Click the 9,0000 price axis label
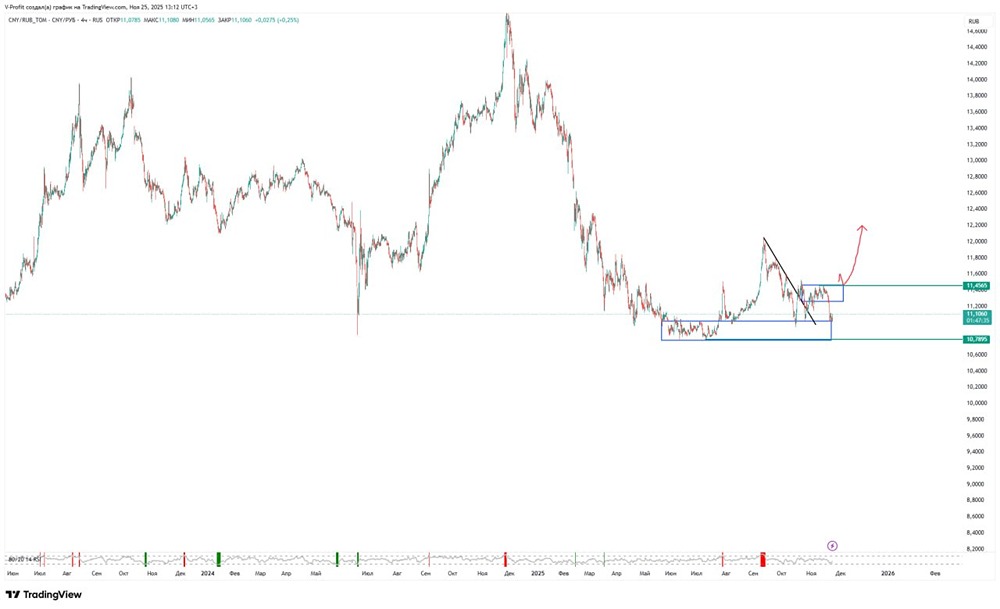The width and height of the screenshot is (1000, 609). (978, 485)
